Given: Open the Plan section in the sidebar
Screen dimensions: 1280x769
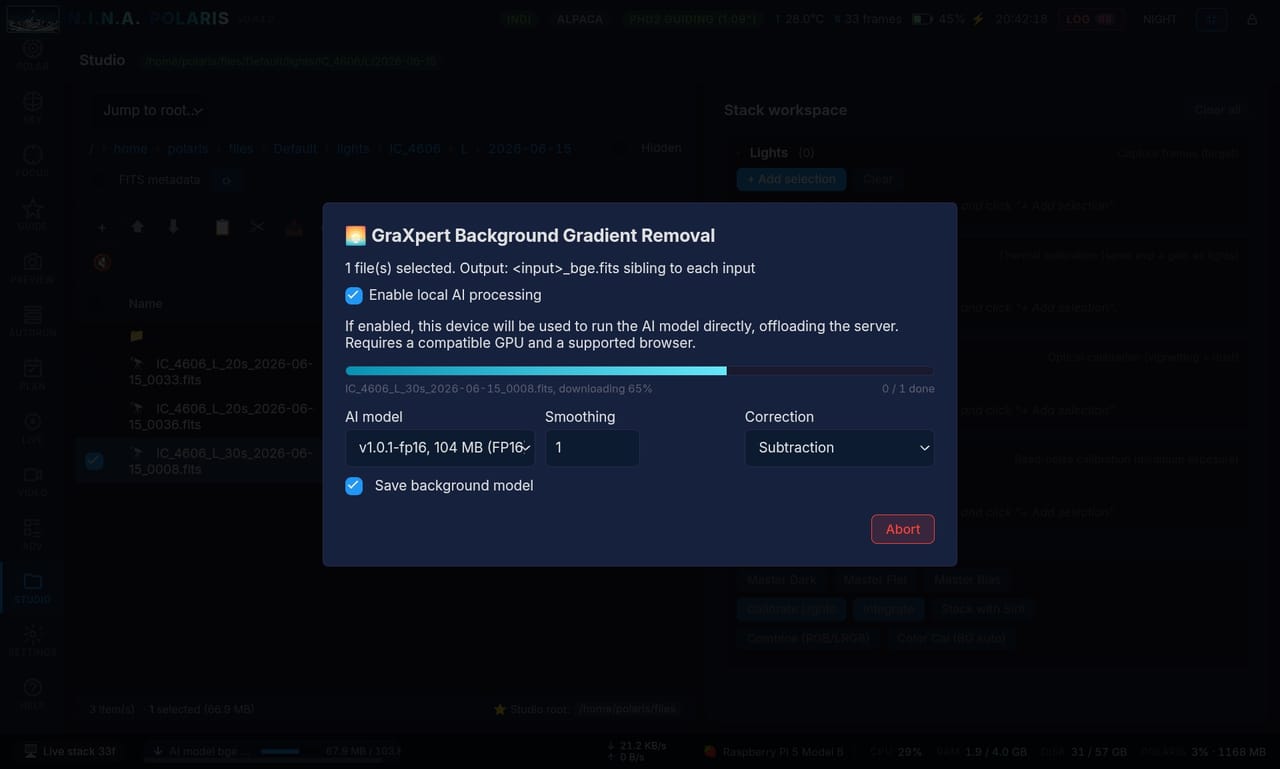Looking at the screenshot, I should pyautogui.click(x=32, y=374).
